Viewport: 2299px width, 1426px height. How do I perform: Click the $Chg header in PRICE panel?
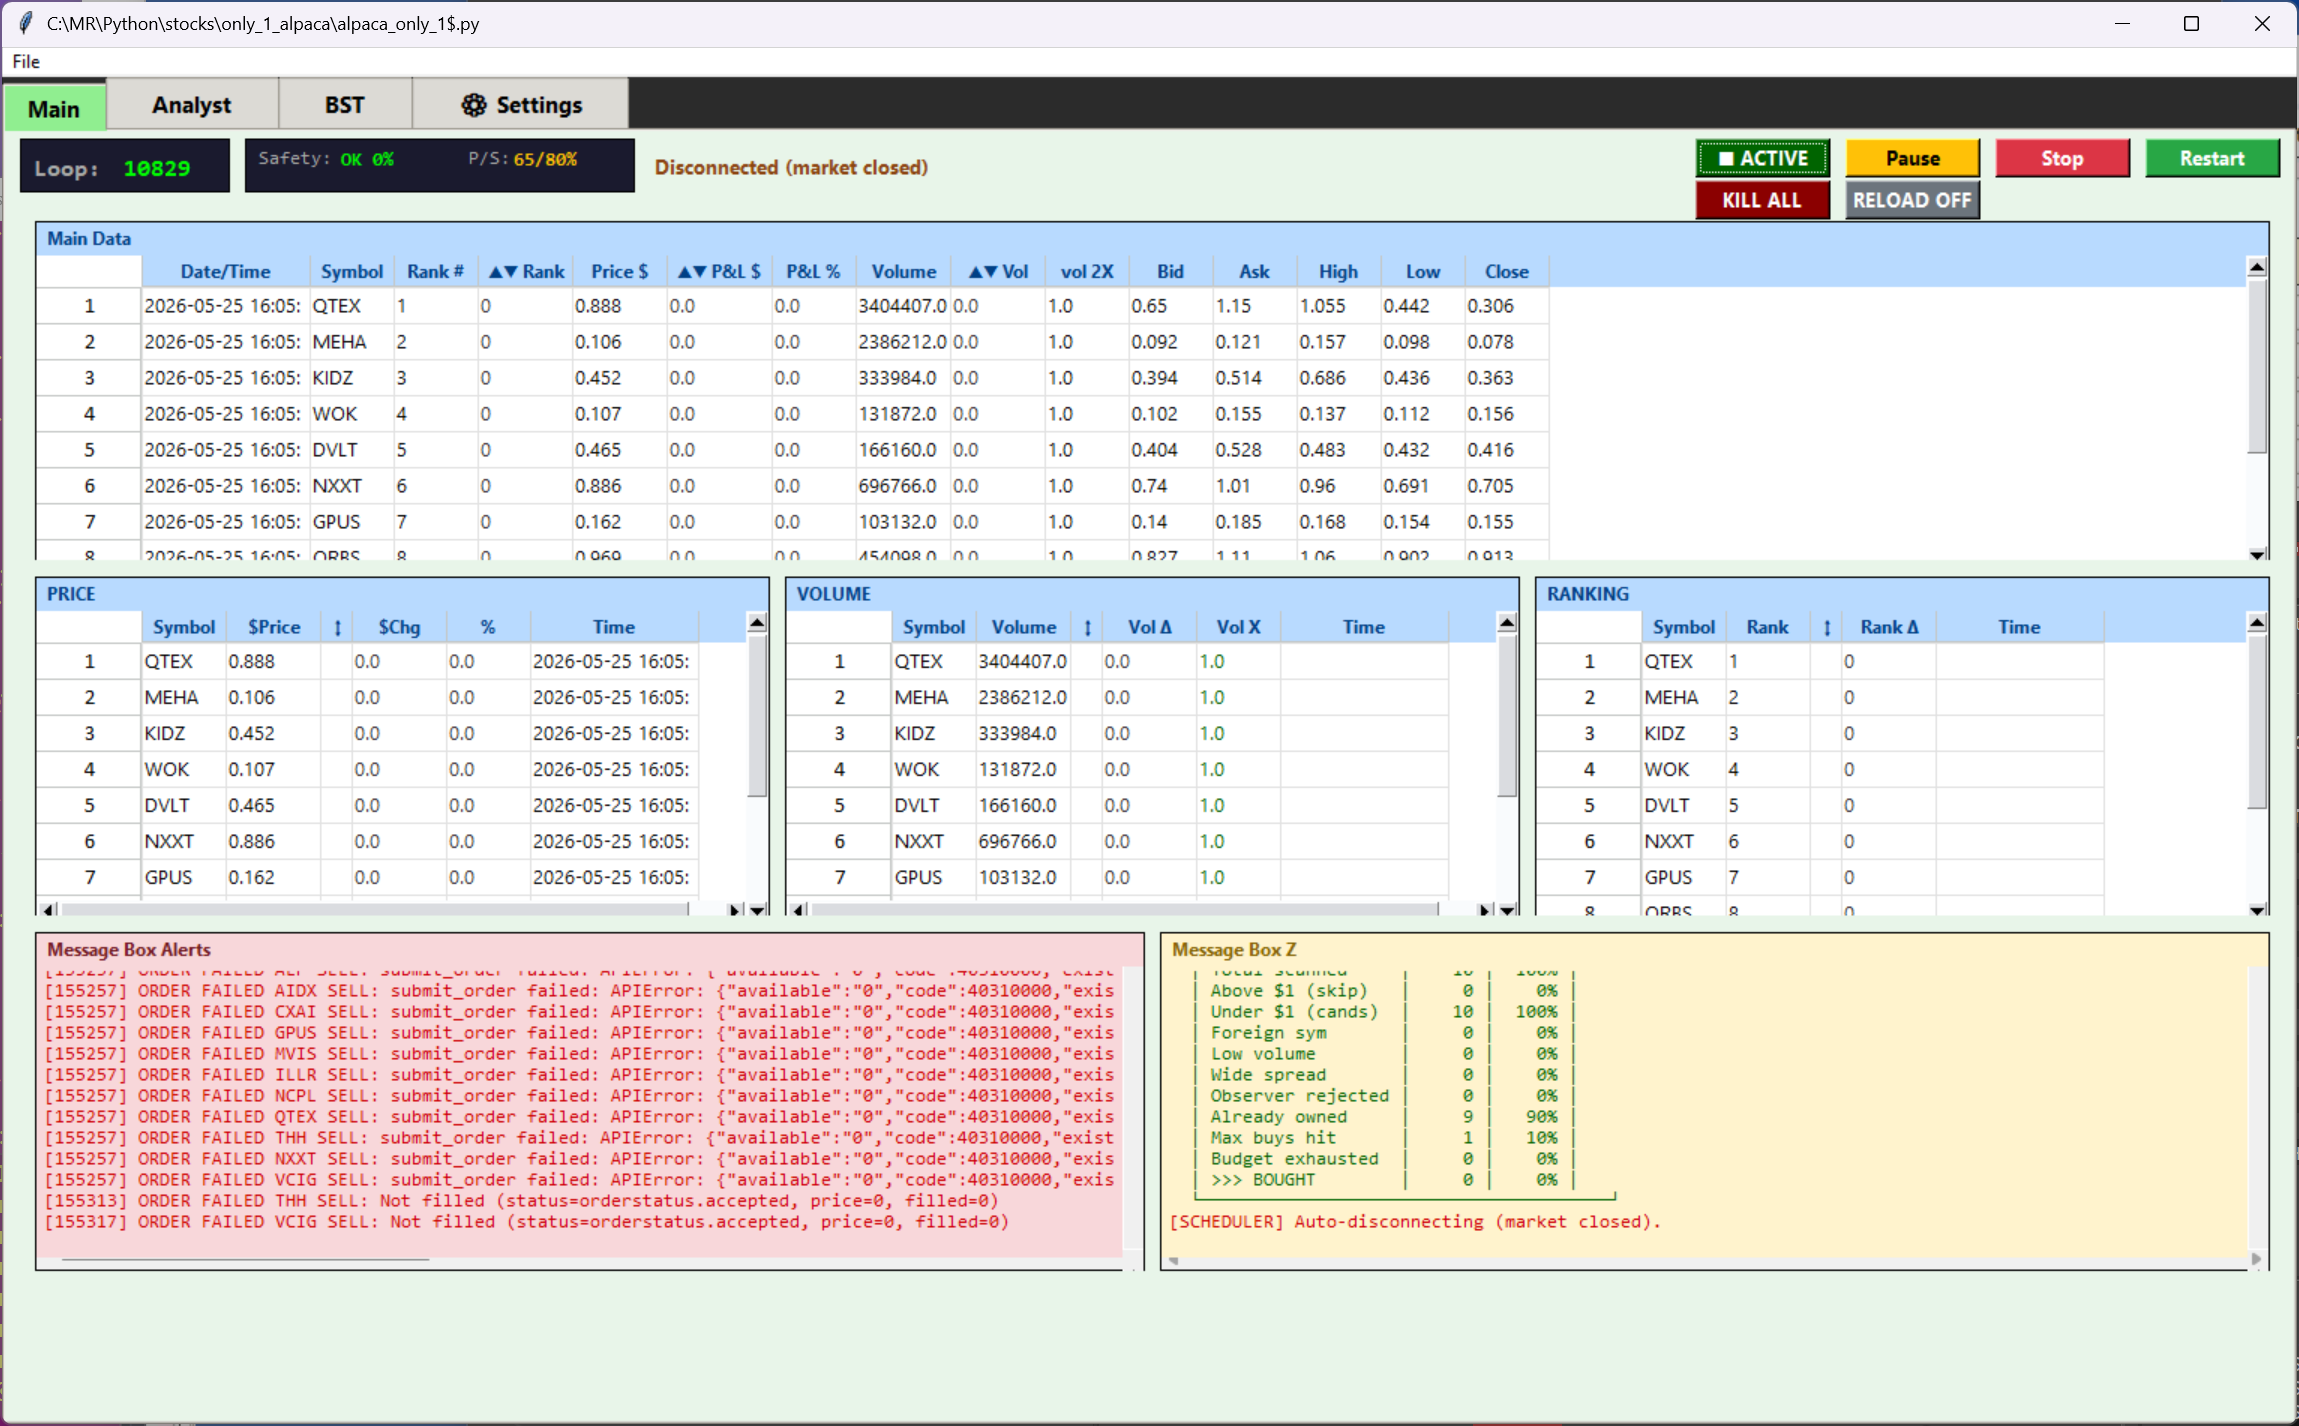[x=399, y=628]
